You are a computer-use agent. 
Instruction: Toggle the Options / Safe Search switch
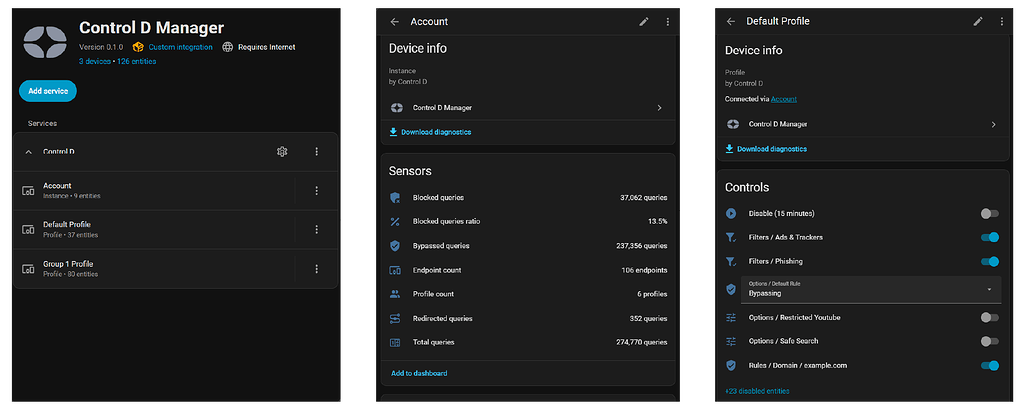pos(989,341)
